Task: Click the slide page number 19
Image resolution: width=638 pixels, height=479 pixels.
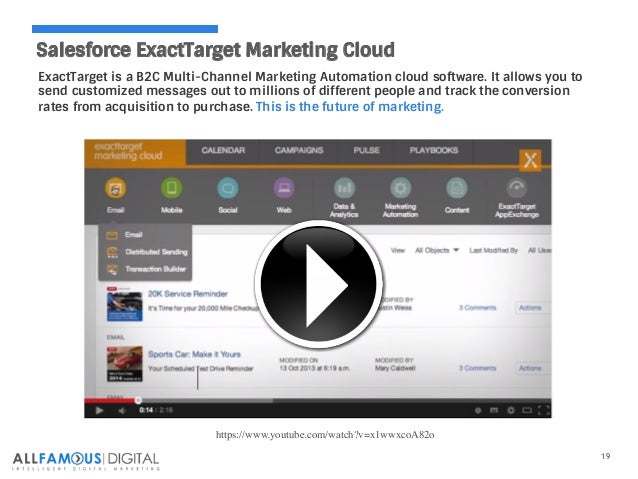Action: pyautogui.click(x=605, y=456)
